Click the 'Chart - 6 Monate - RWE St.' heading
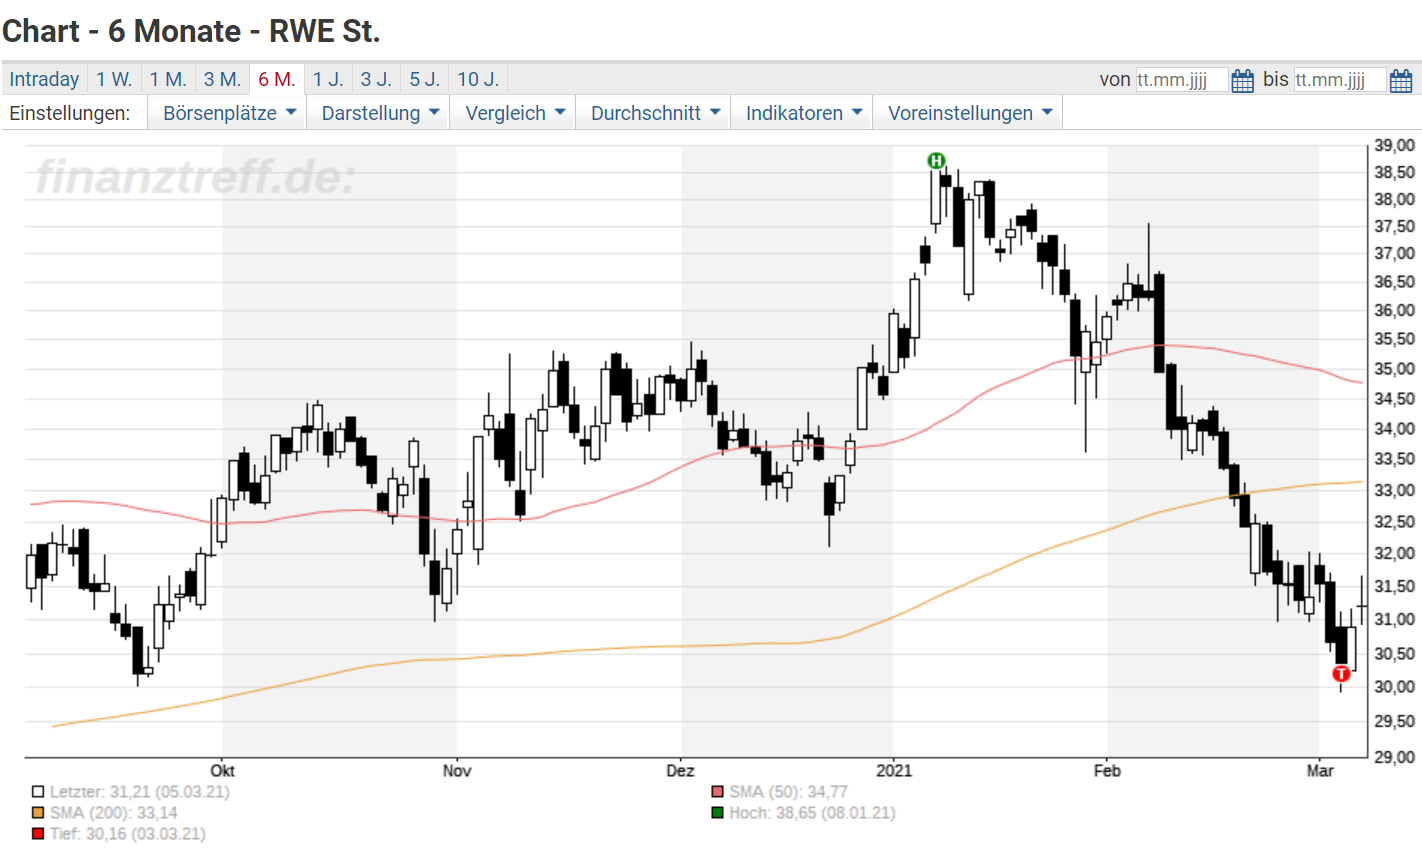Screen dimensions: 1422x860 tap(191, 31)
